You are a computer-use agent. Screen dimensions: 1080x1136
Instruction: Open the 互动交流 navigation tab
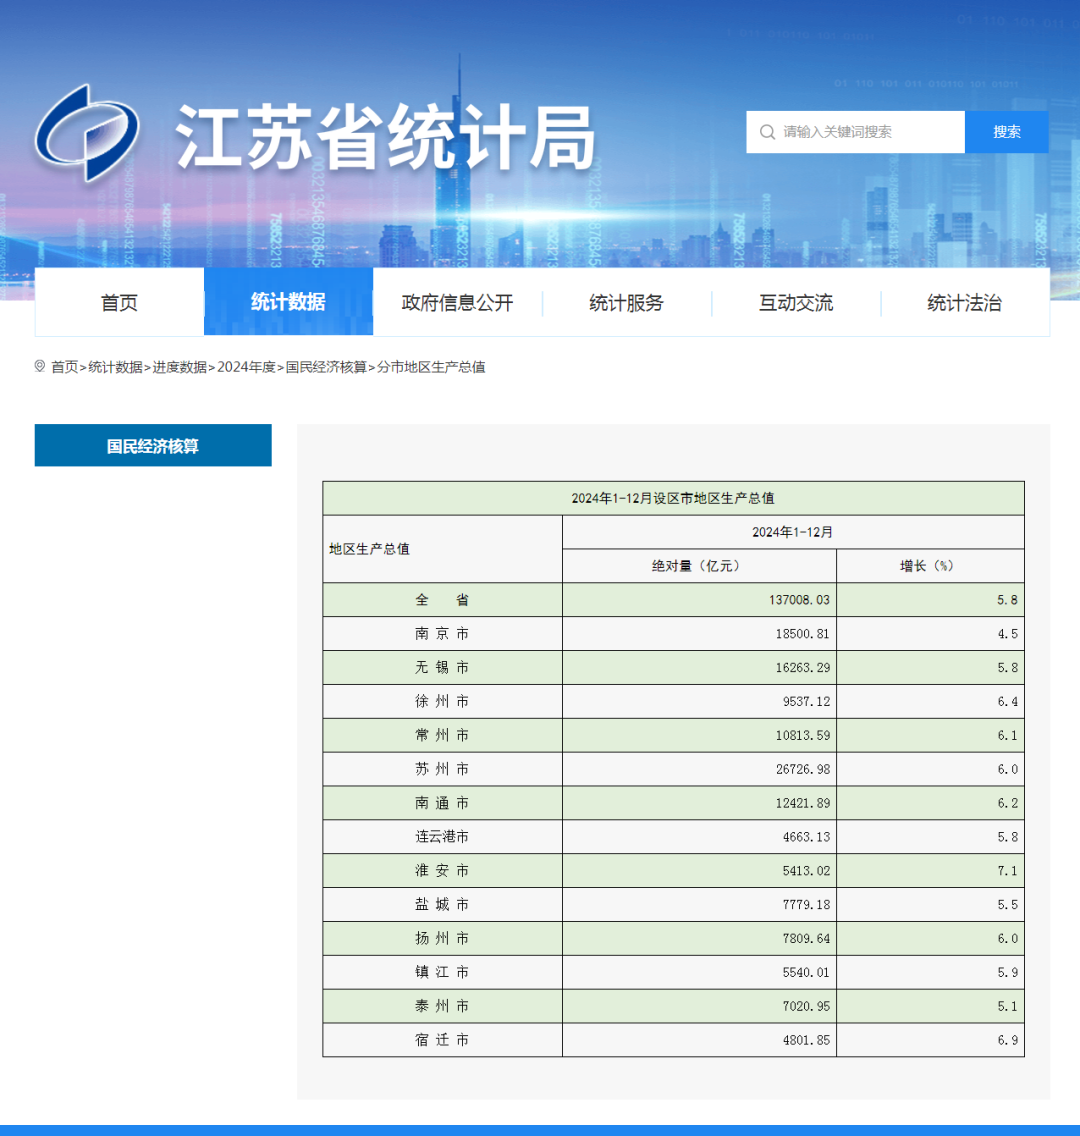(x=795, y=303)
